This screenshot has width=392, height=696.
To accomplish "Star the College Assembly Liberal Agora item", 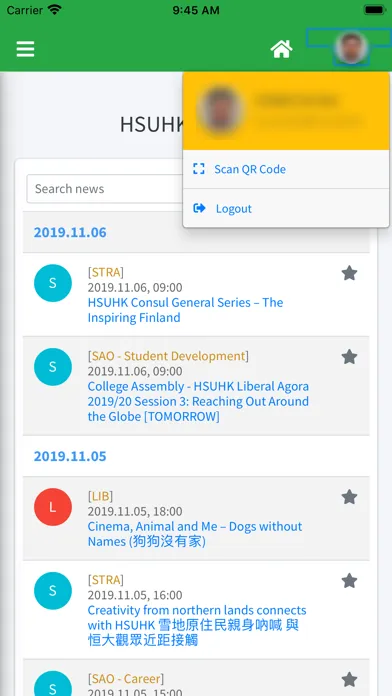I will click(x=349, y=357).
